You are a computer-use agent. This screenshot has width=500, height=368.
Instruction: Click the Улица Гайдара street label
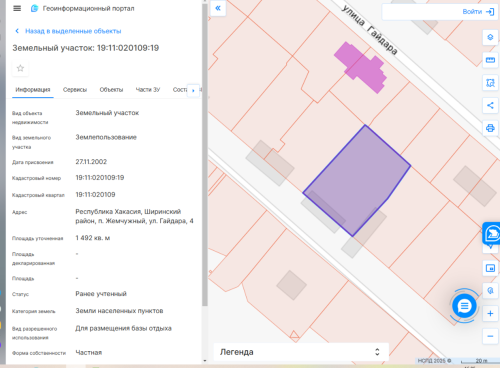[369, 30]
